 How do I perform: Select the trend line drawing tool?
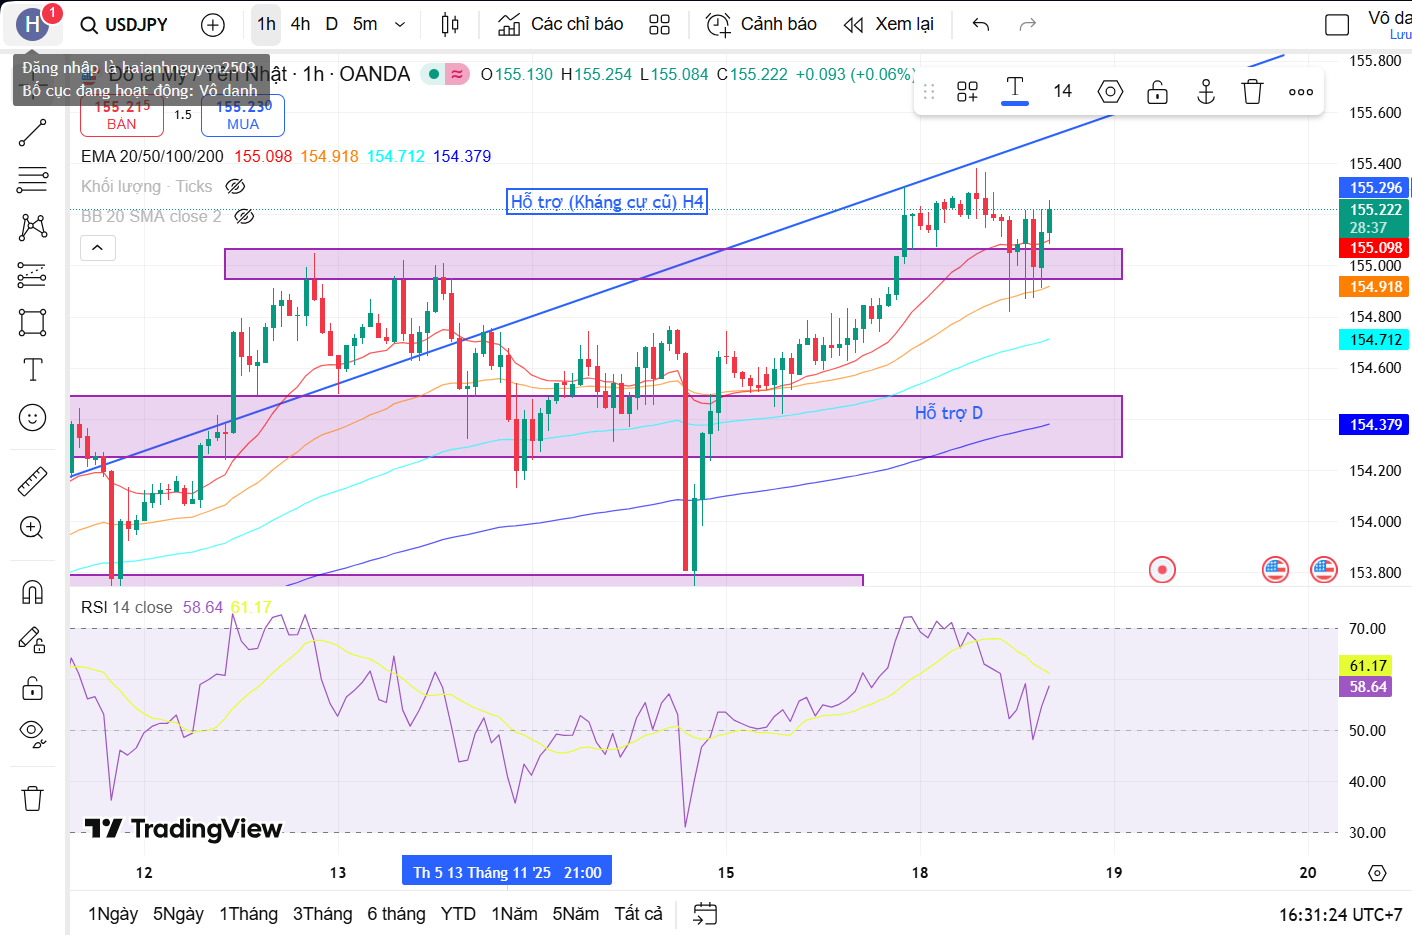(x=32, y=133)
